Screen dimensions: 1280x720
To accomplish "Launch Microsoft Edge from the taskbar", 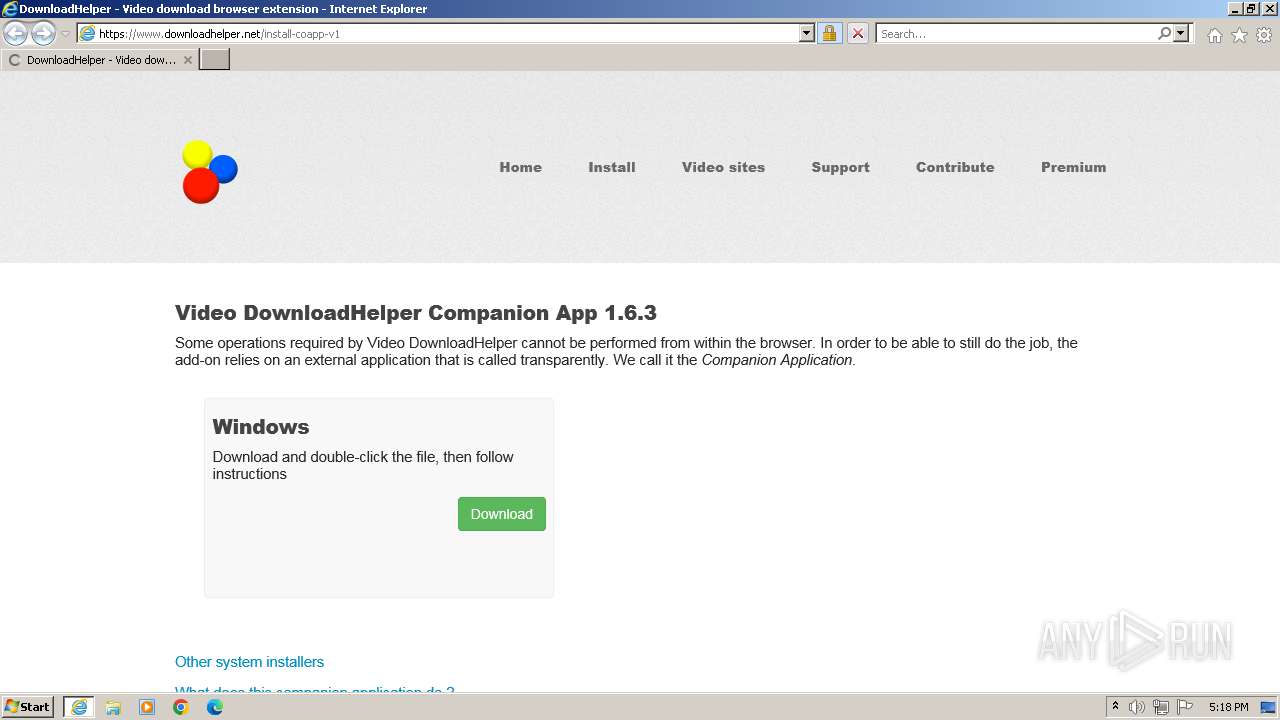I will [x=215, y=707].
